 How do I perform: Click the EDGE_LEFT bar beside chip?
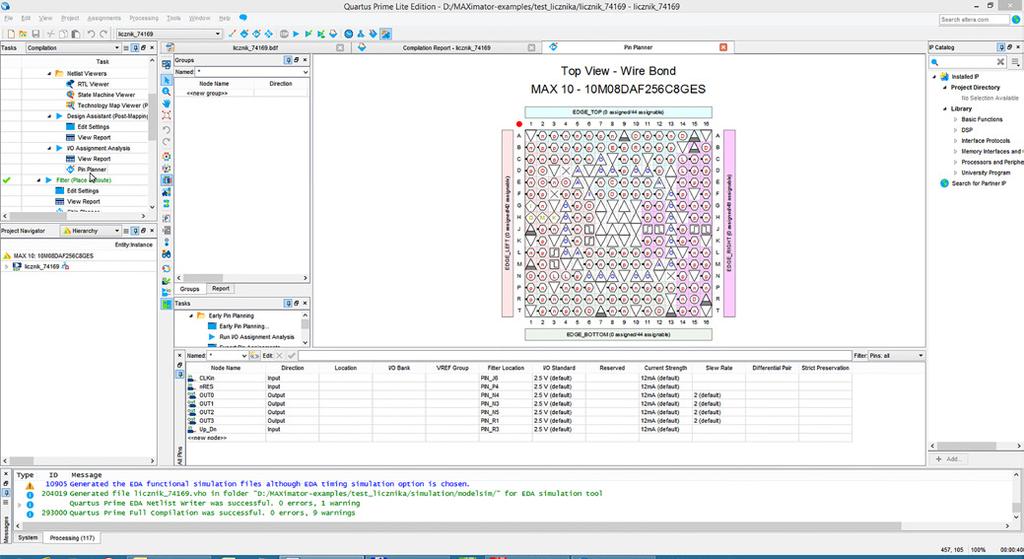coord(507,223)
